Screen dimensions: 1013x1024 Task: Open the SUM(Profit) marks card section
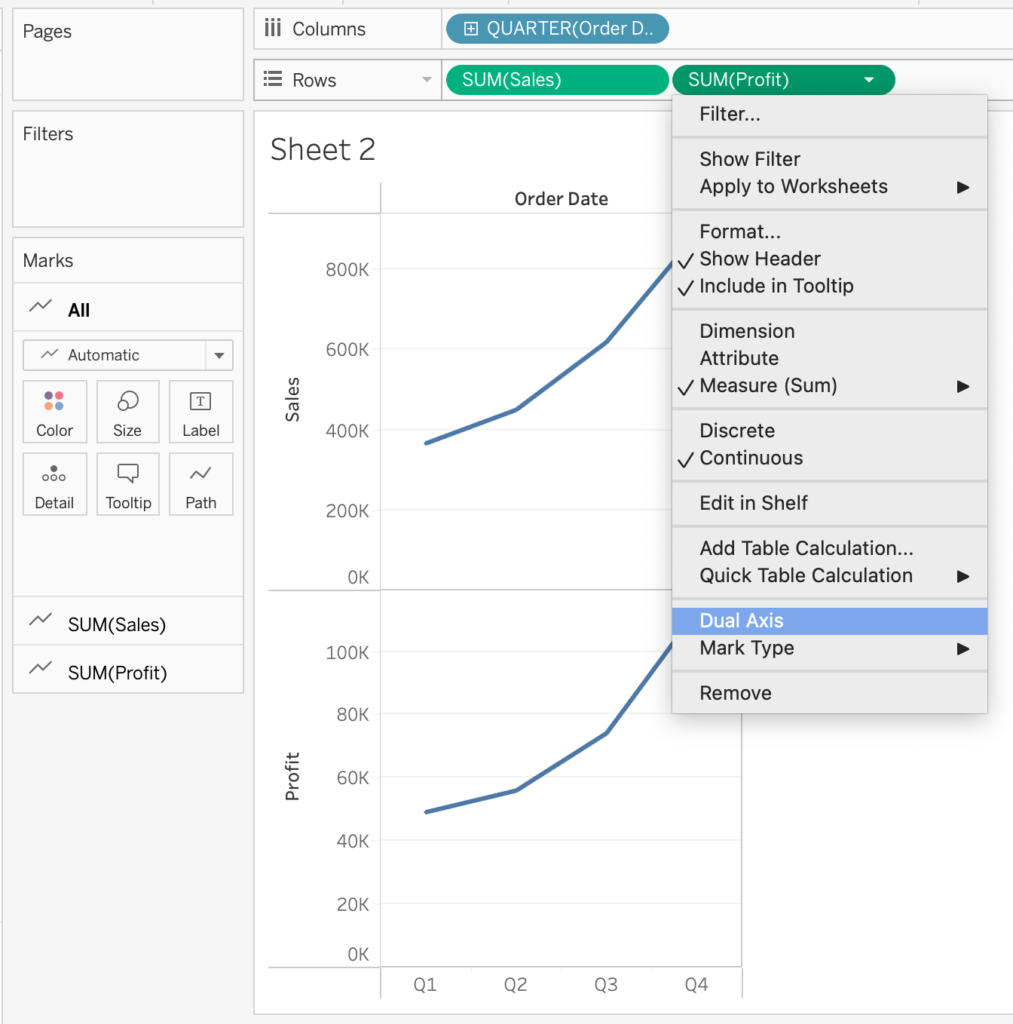pos(117,673)
